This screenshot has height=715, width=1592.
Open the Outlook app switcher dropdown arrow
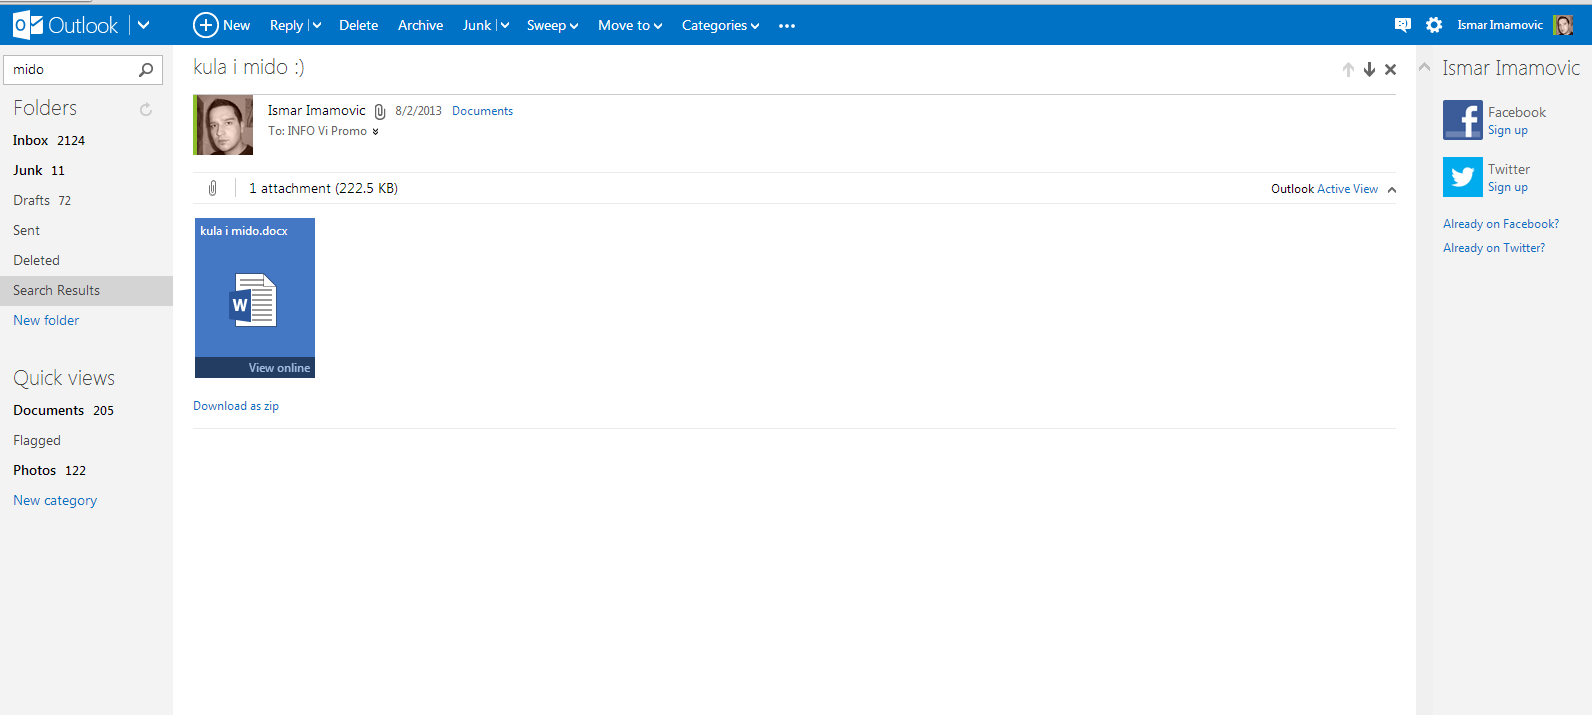[x=143, y=25]
